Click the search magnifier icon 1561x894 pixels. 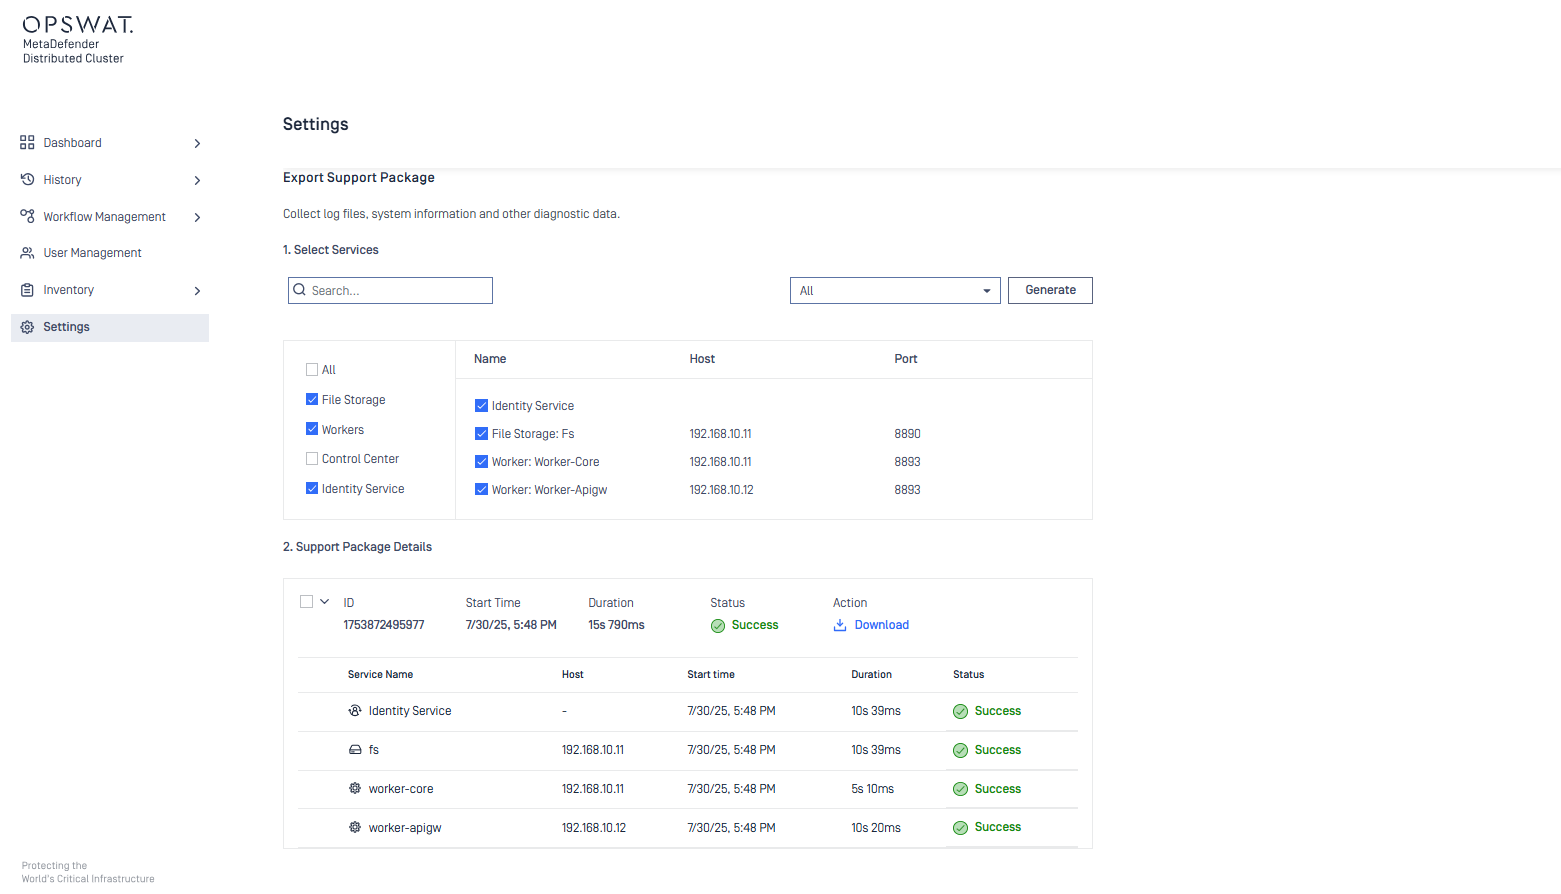pos(300,290)
